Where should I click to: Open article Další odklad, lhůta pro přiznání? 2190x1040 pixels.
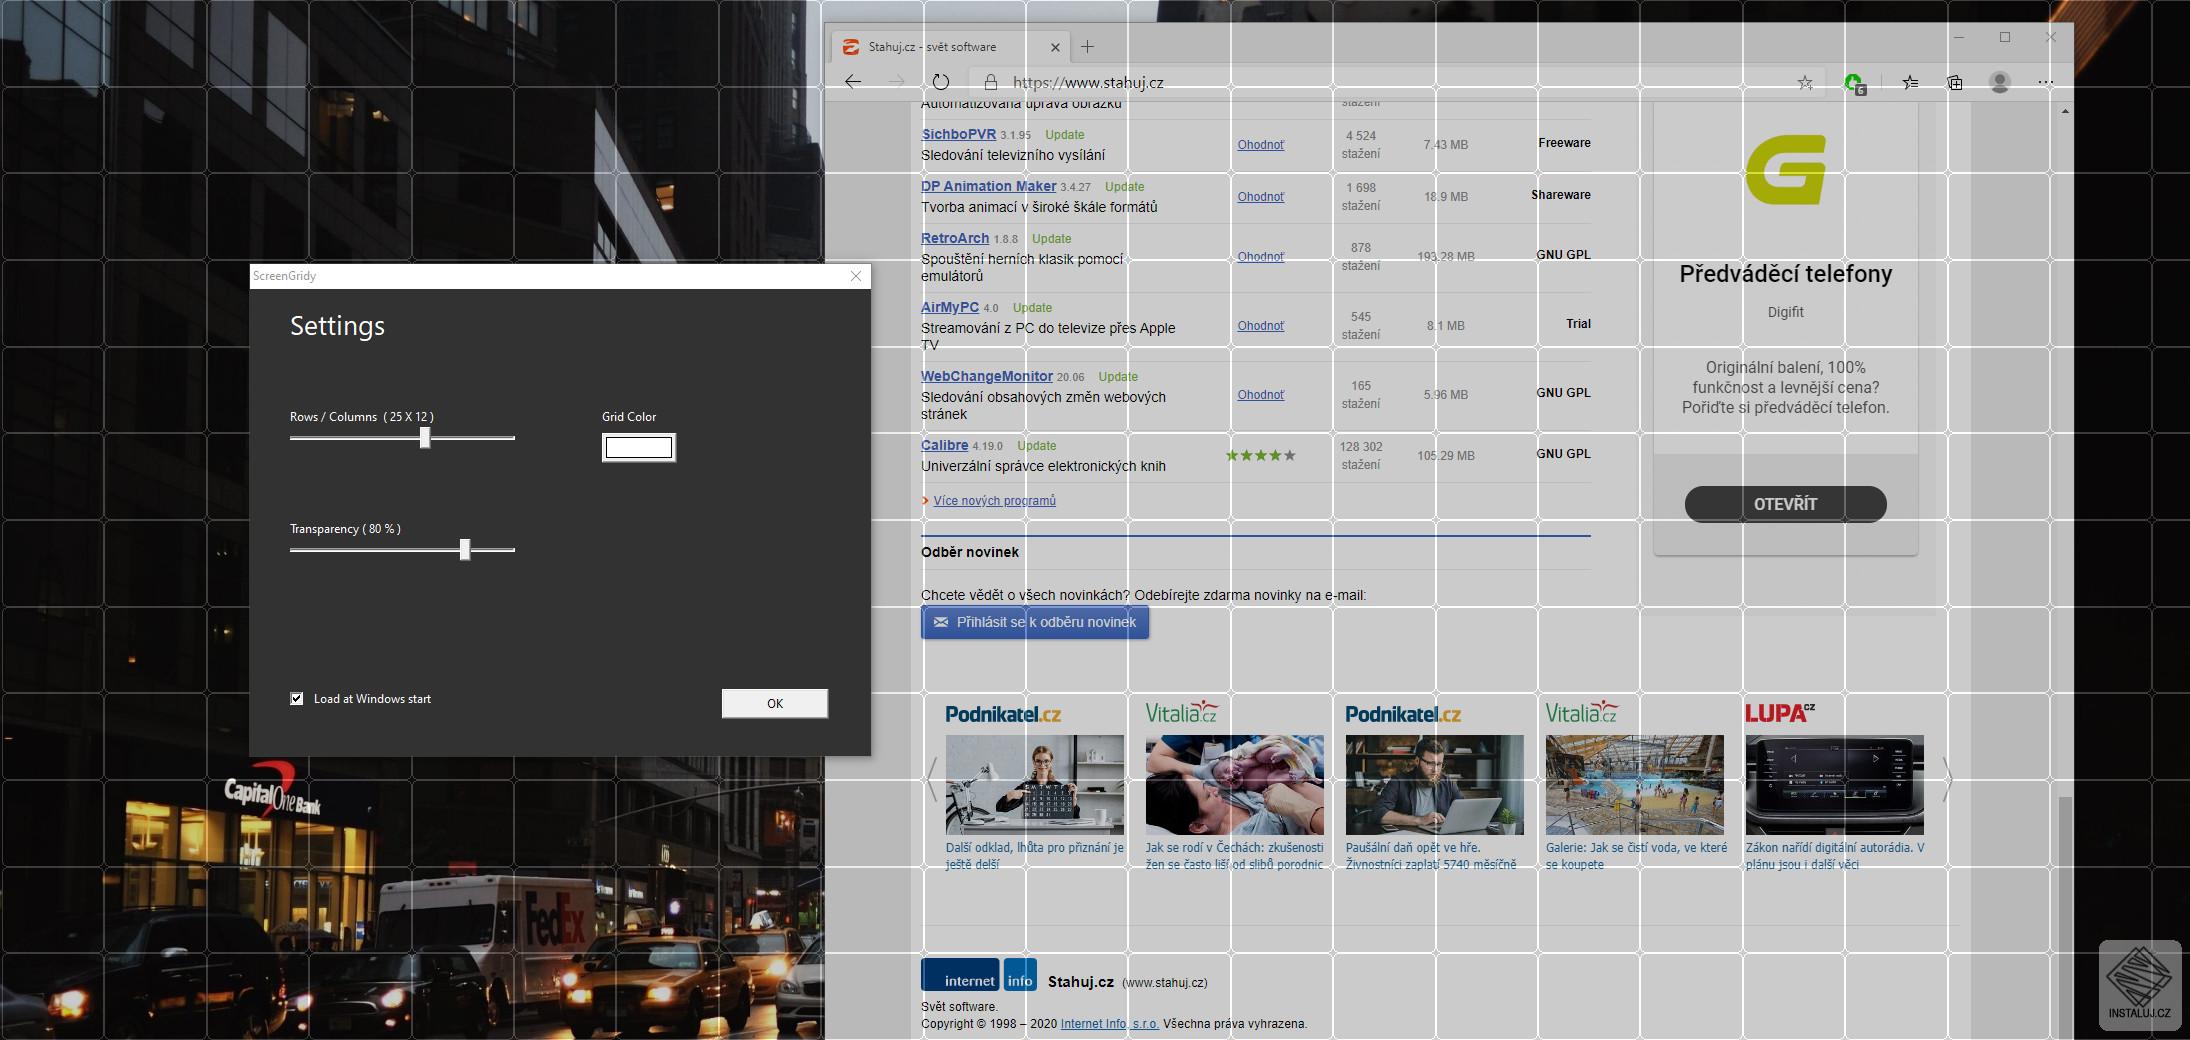click(x=1035, y=856)
